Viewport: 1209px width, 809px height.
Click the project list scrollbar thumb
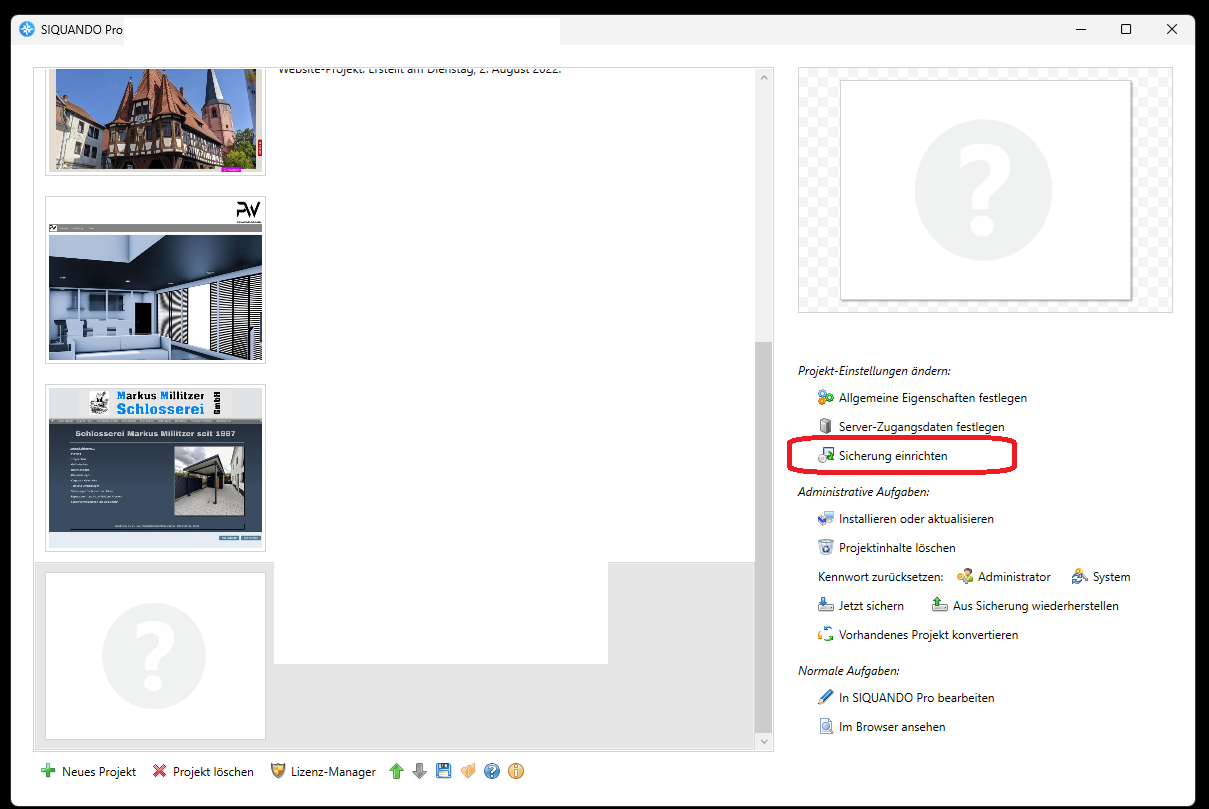pos(765,535)
